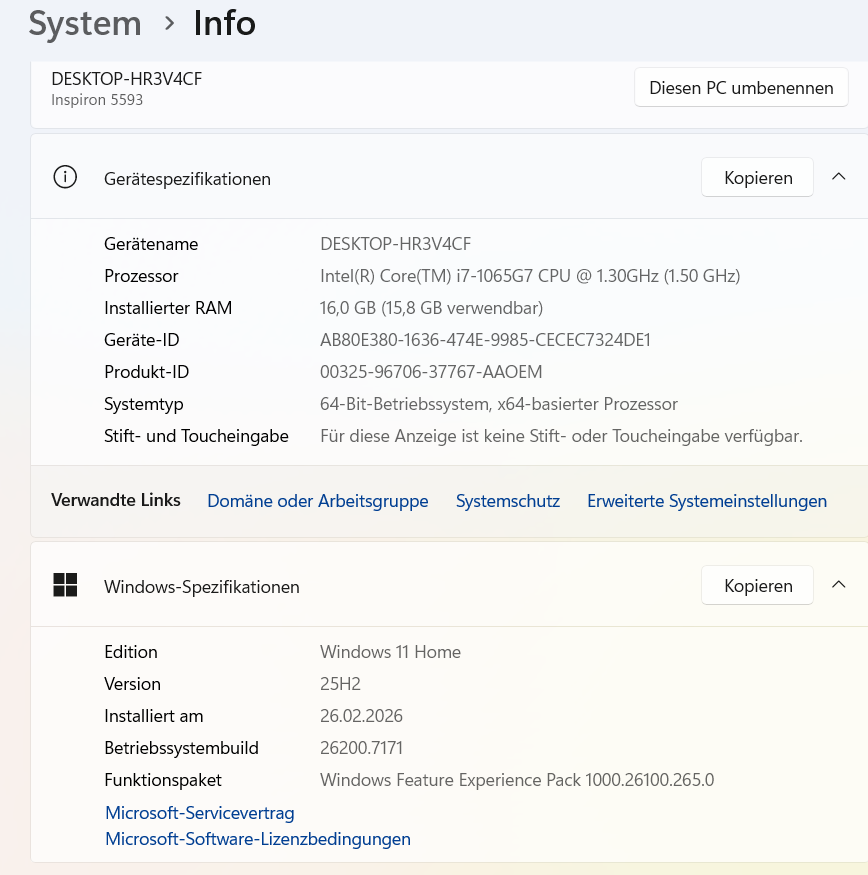This screenshot has width=868, height=875.
Task: Click the Gerätename label
Action: tap(151, 244)
